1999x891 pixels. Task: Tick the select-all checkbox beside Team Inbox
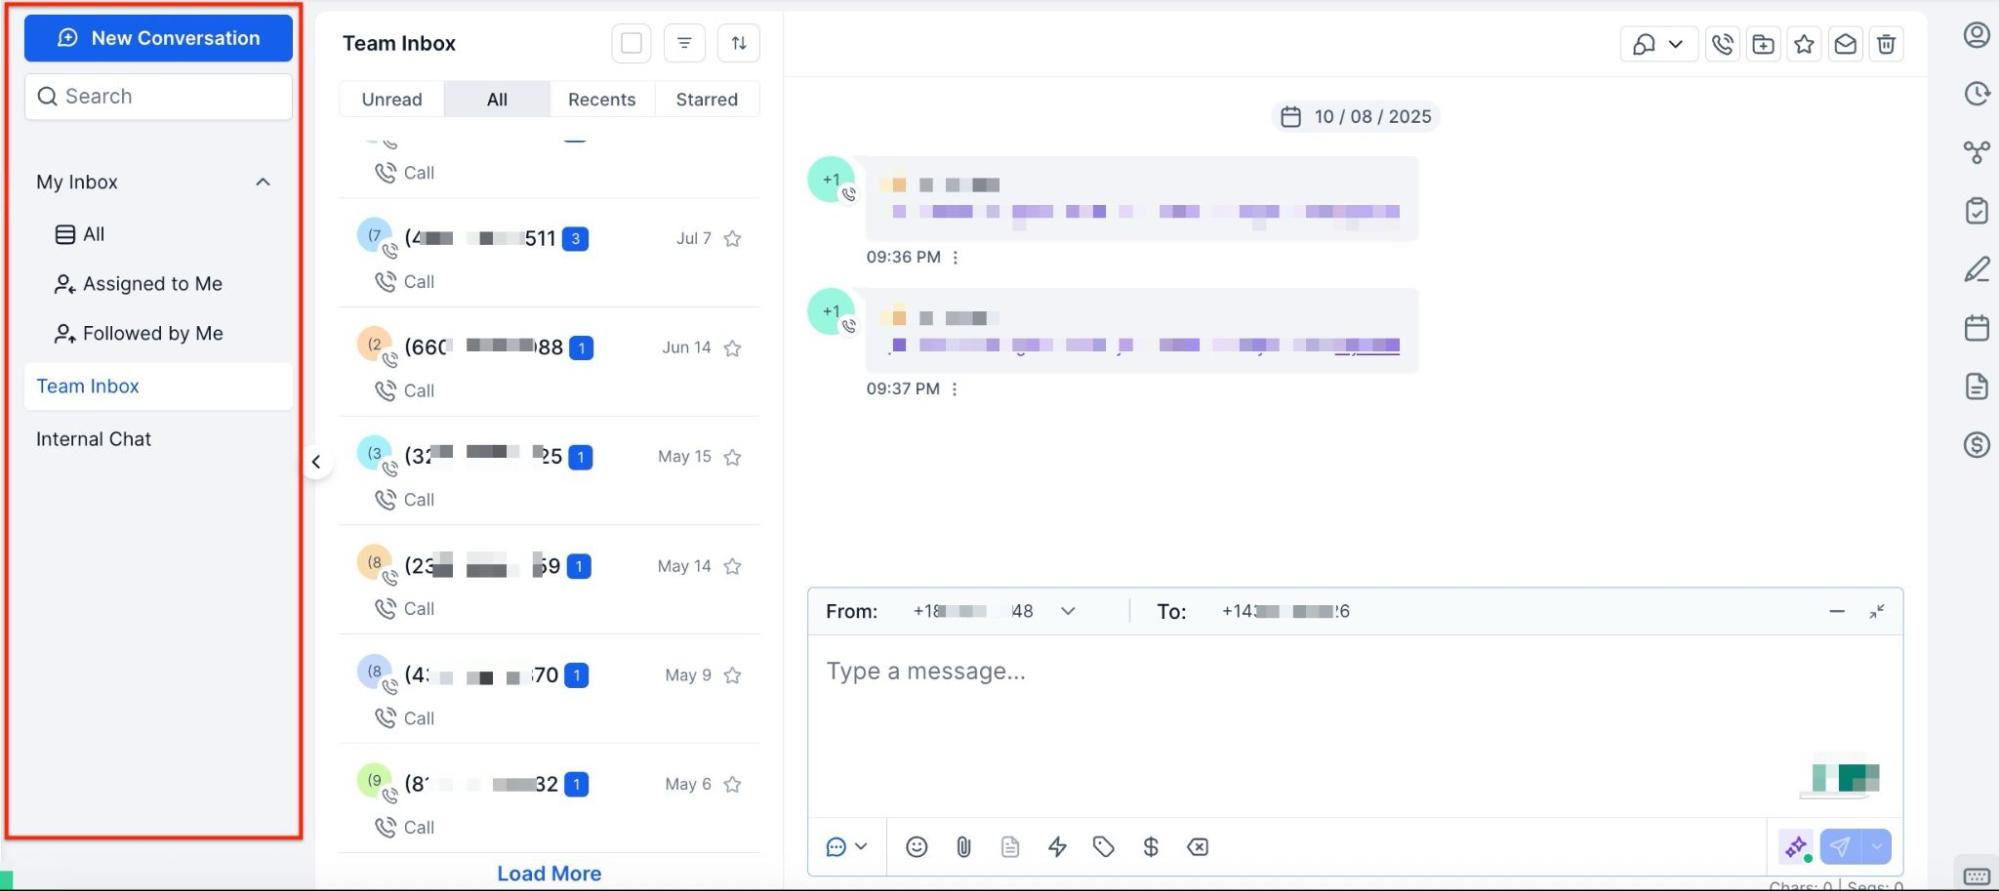(631, 43)
